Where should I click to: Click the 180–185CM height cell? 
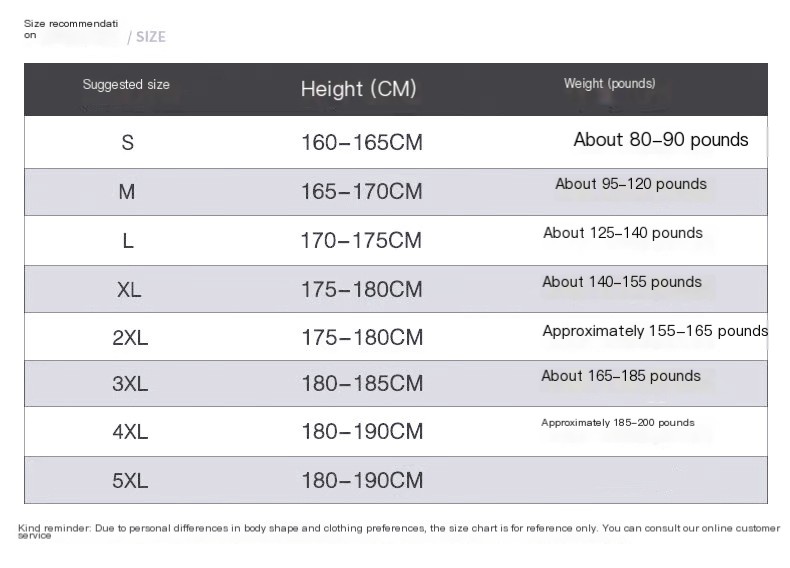362,384
